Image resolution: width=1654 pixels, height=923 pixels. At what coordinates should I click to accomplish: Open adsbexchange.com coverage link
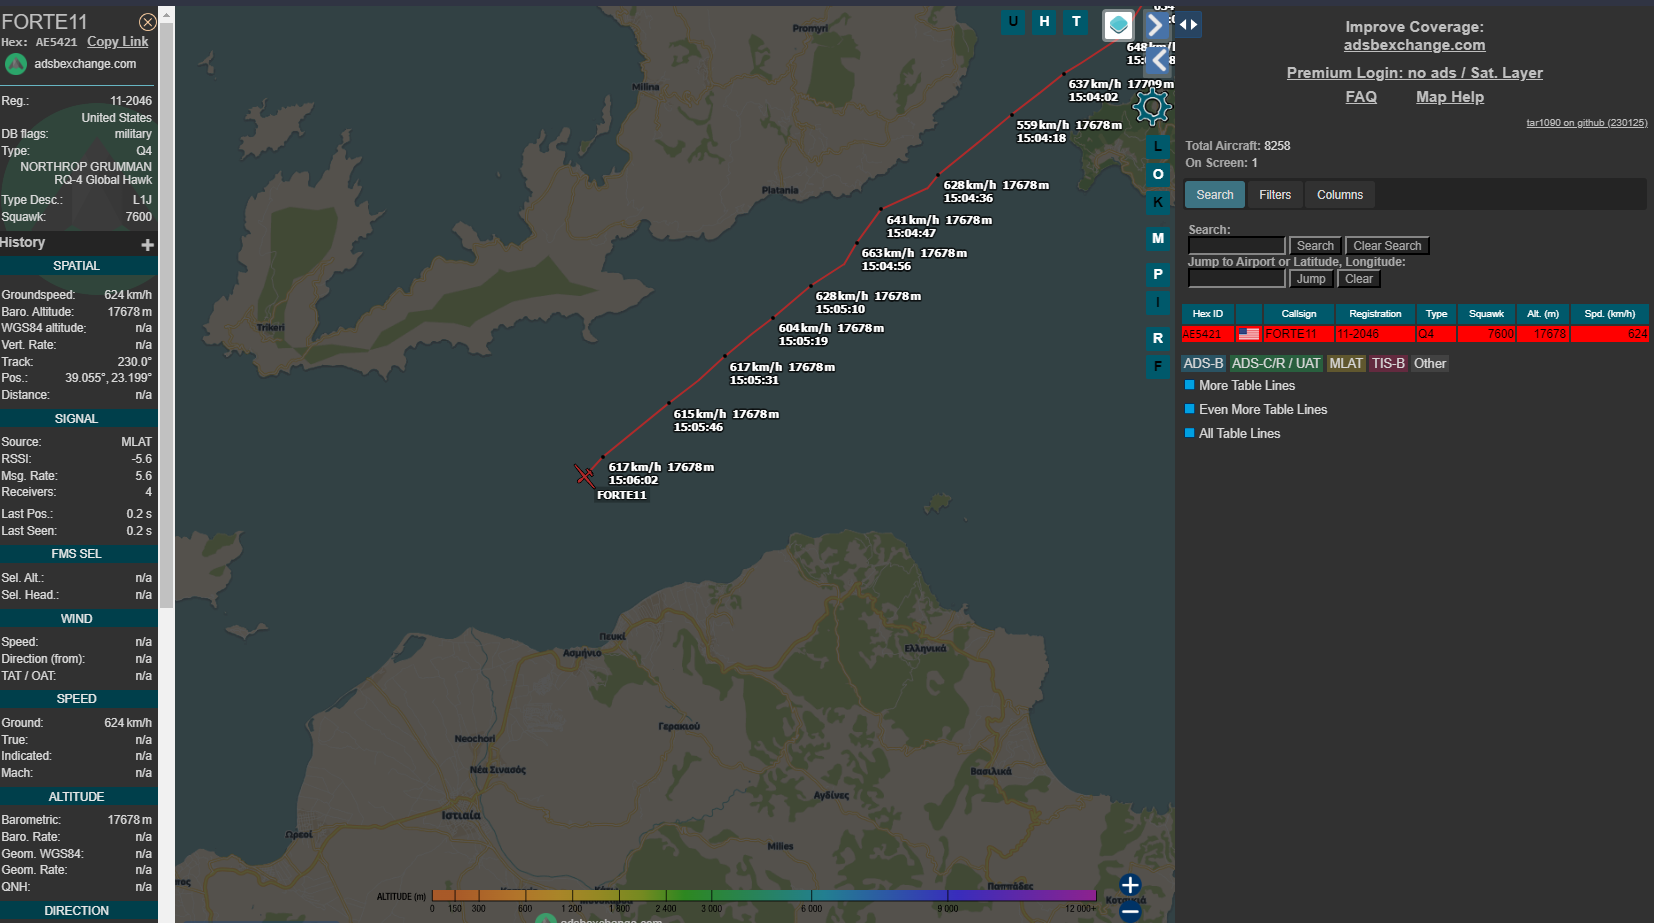coord(1414,45)
